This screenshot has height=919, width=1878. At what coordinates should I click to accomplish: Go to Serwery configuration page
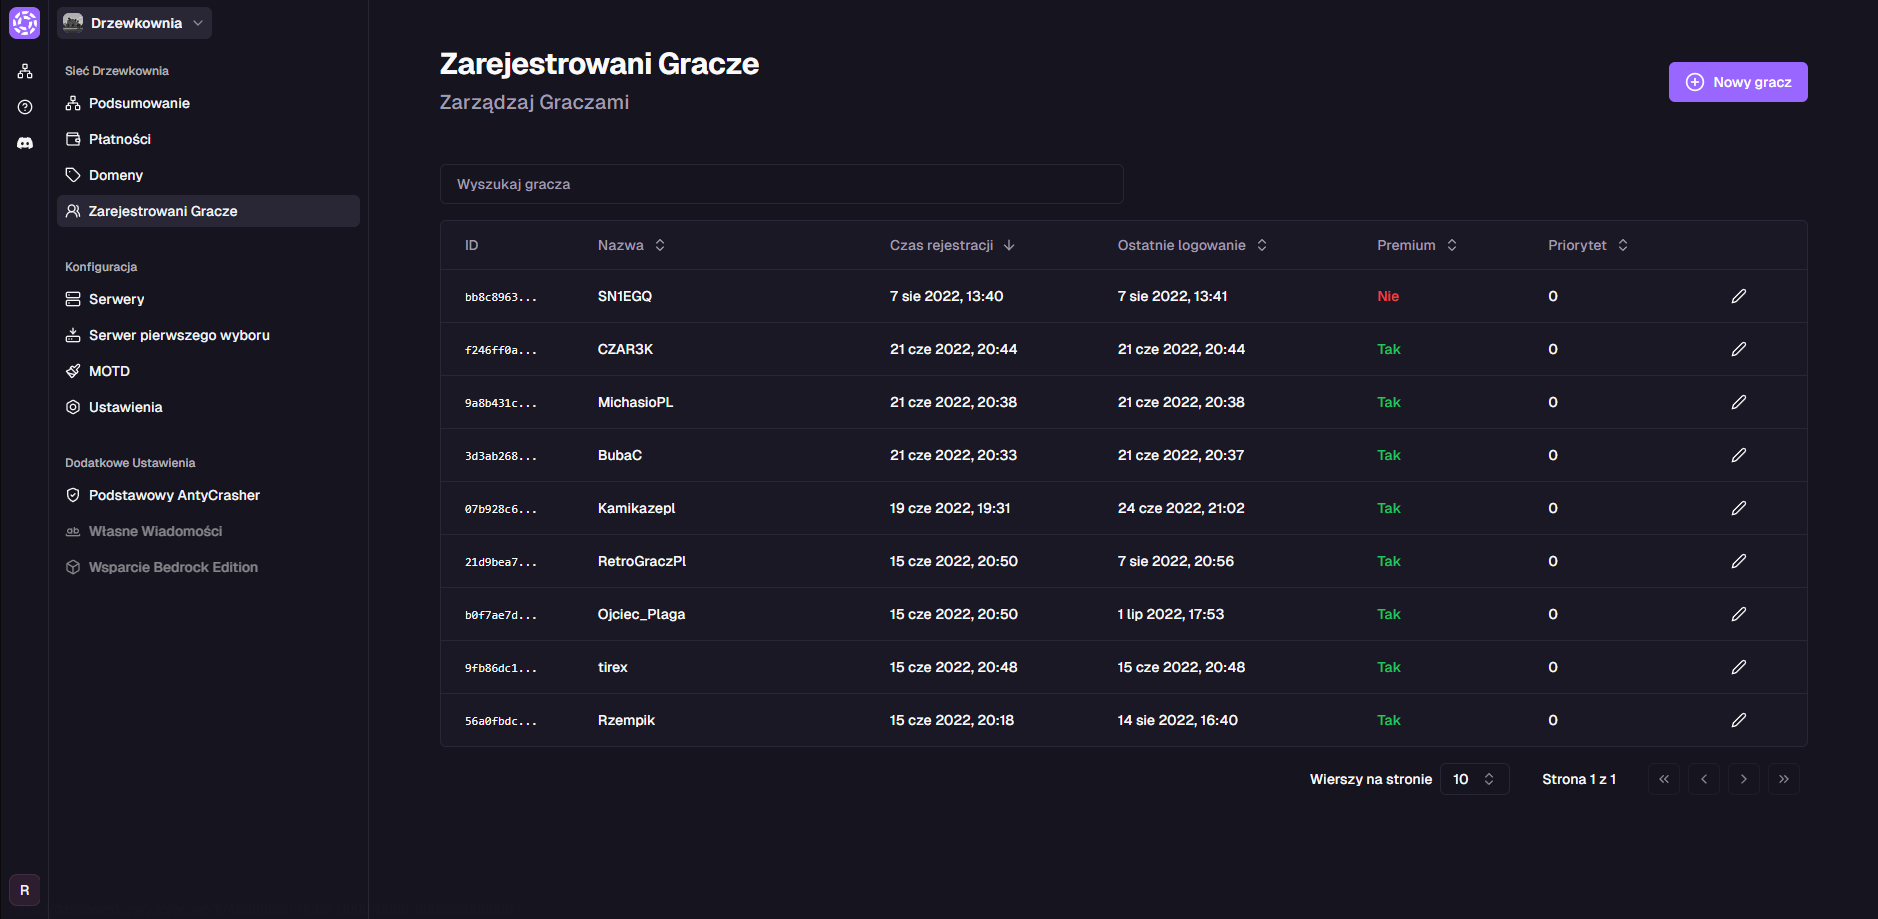[116, 299]
